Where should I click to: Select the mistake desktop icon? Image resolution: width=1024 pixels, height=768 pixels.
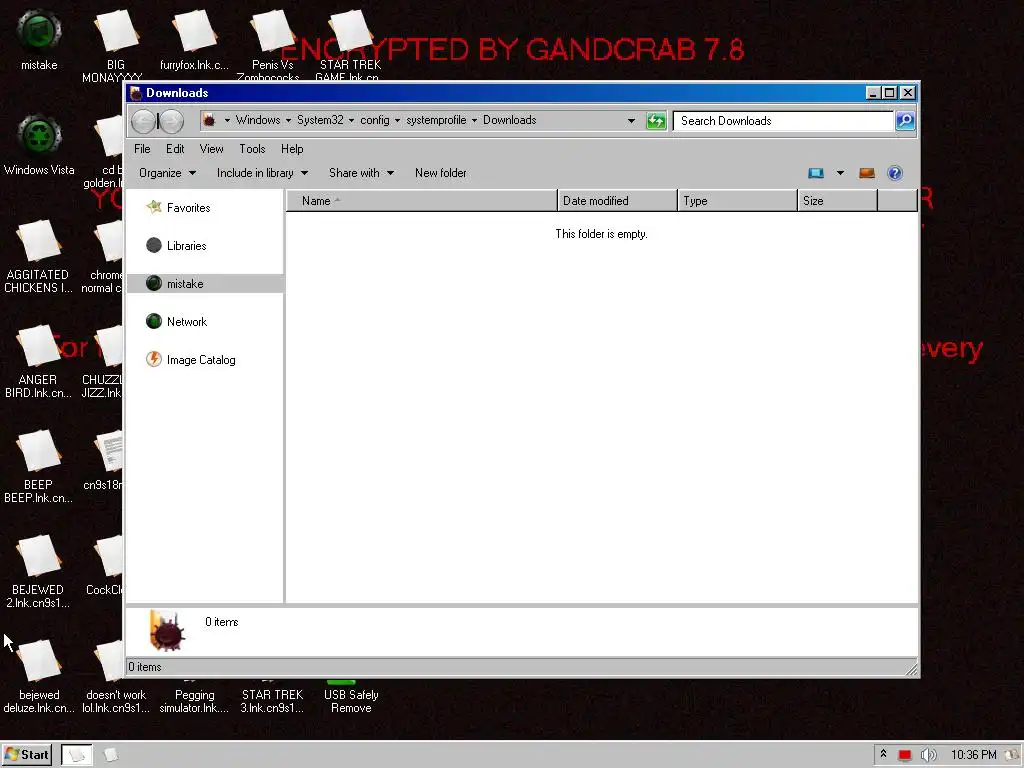[39, 39]
